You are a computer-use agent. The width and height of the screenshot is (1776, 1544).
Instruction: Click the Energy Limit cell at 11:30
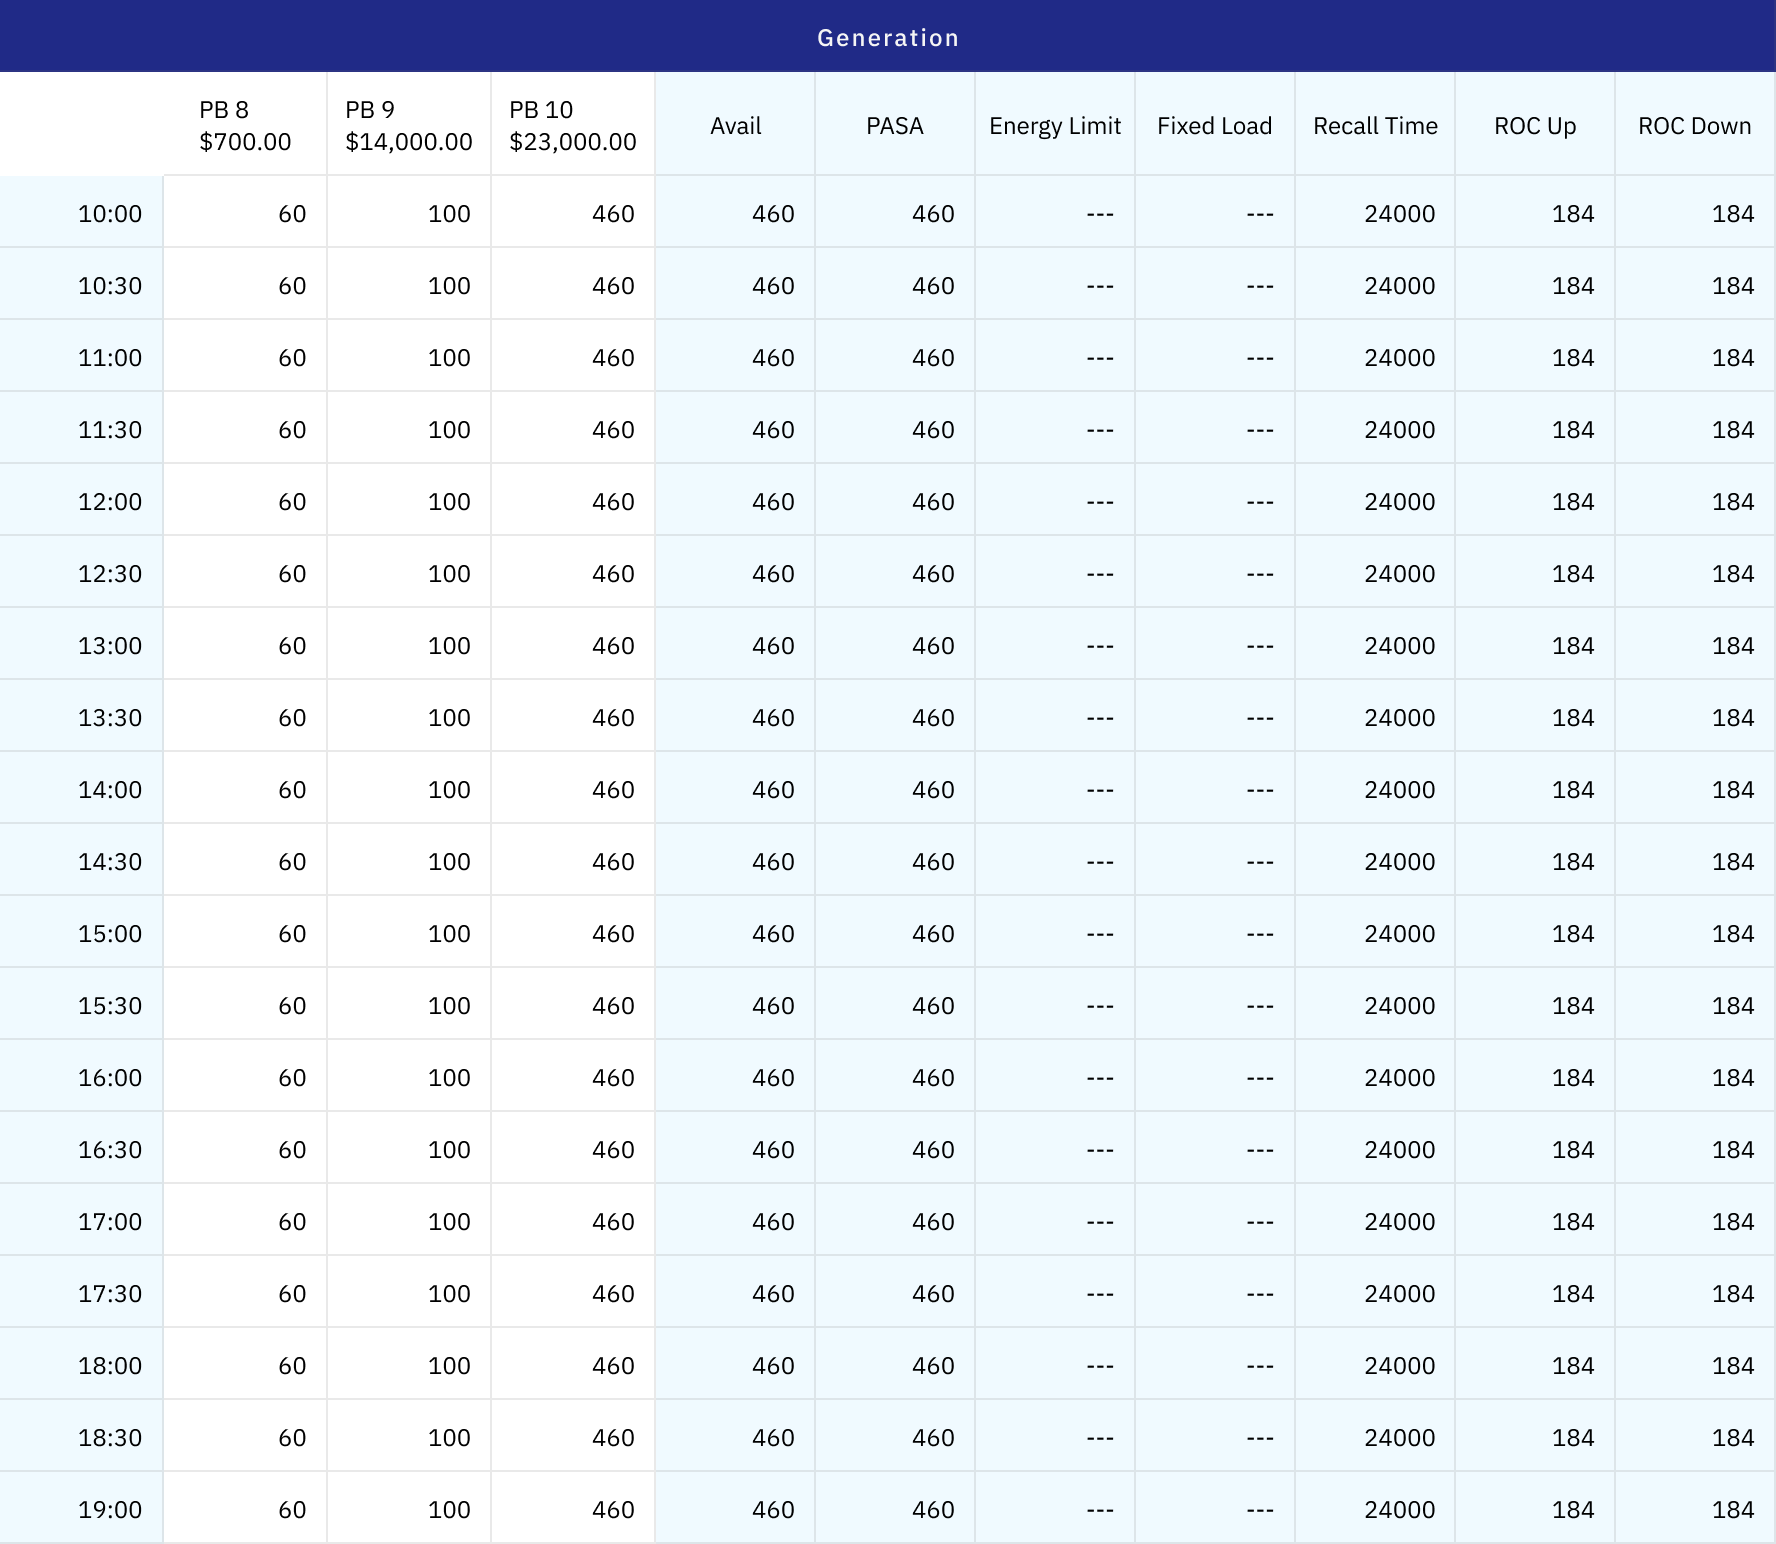(x=1056, y=430)
